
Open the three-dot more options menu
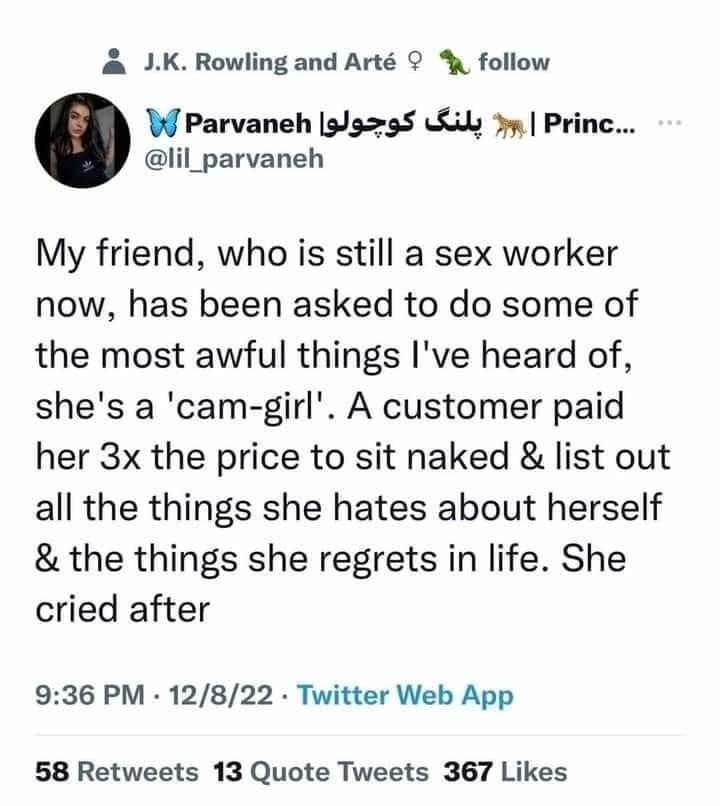(670, 123)
